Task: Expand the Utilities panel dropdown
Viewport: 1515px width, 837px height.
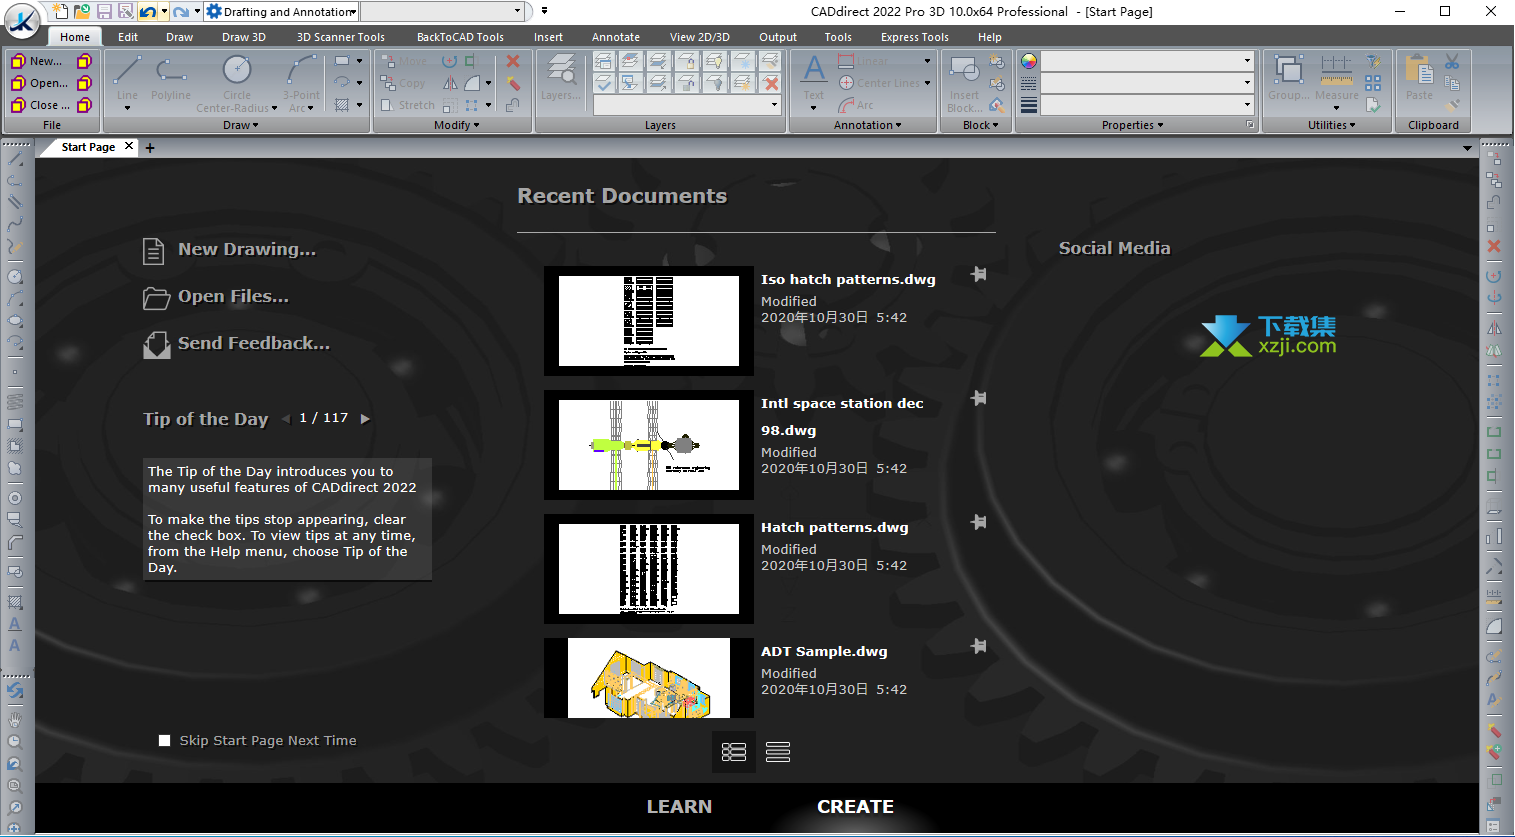Action: coord(1332,125)
